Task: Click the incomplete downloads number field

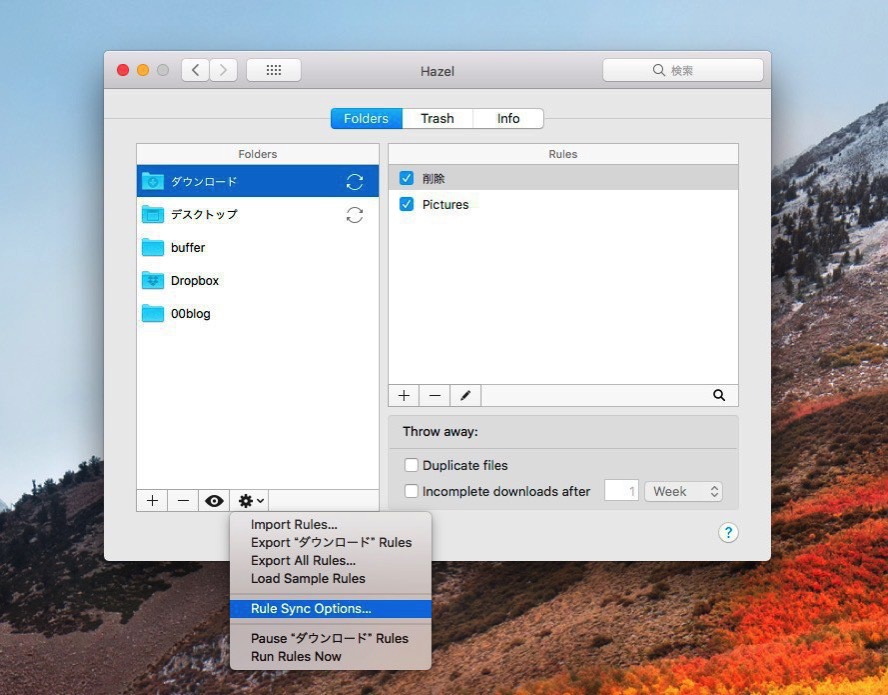Action: pyautogui.click(x=621, y=491)
